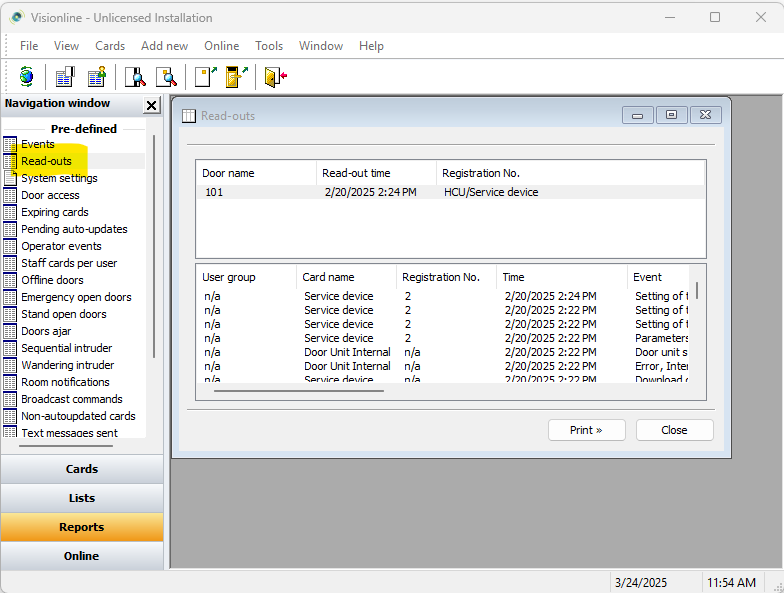
Task: Click the Time column header in events table
Action: 562,277
